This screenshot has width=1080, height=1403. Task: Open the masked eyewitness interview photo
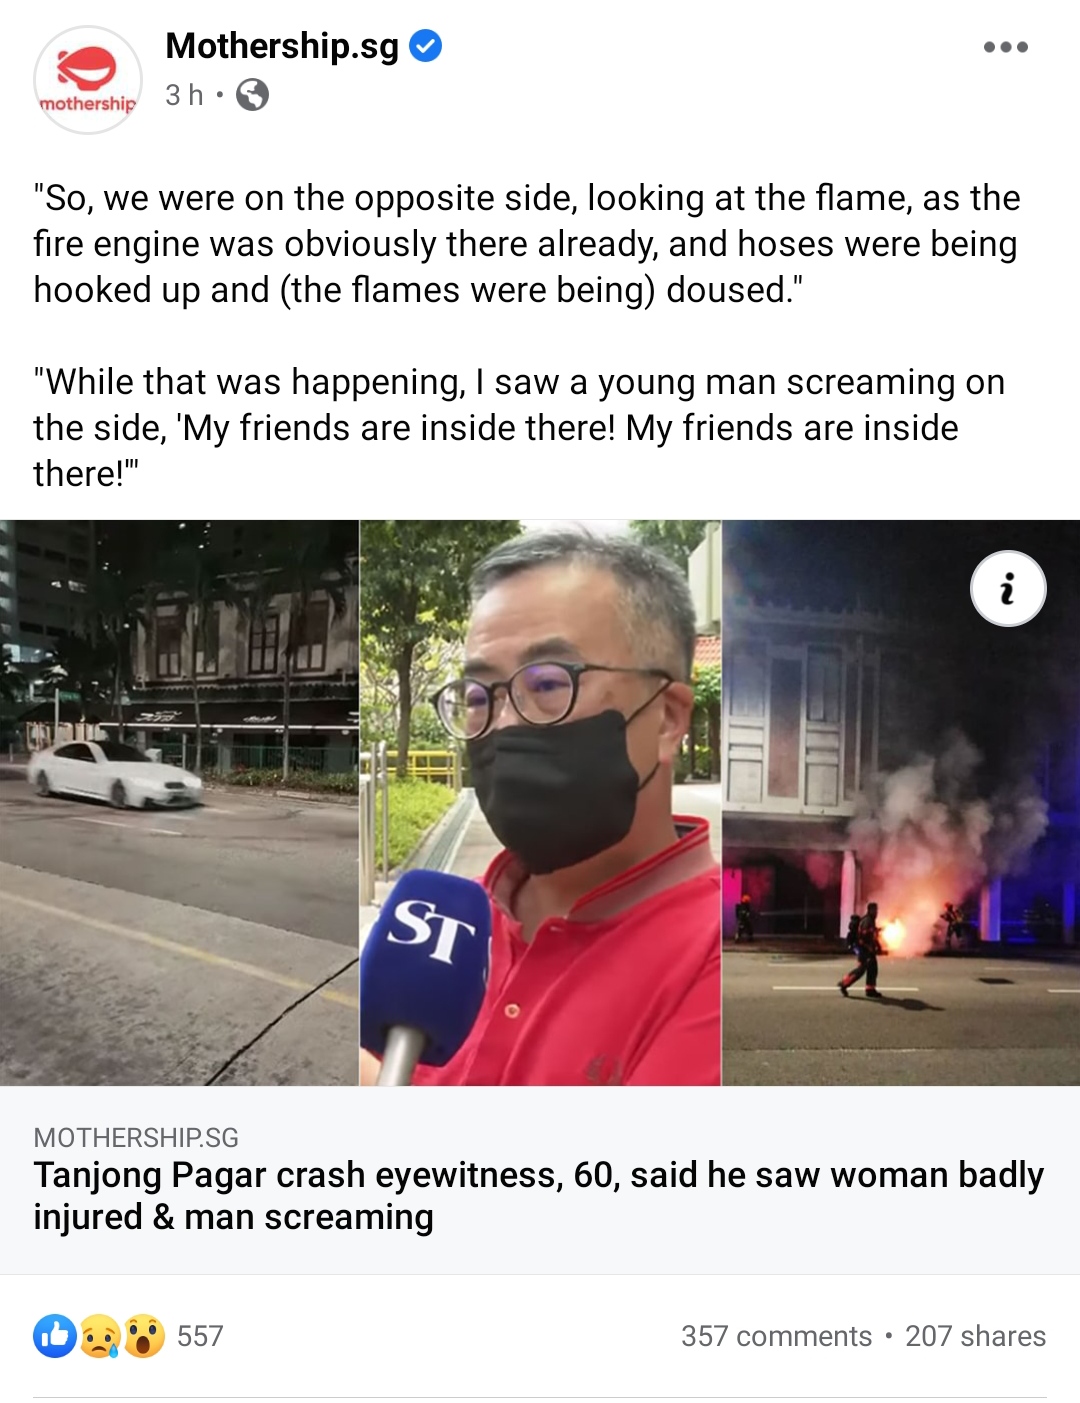pyautogui.click(x=540, y=802)
